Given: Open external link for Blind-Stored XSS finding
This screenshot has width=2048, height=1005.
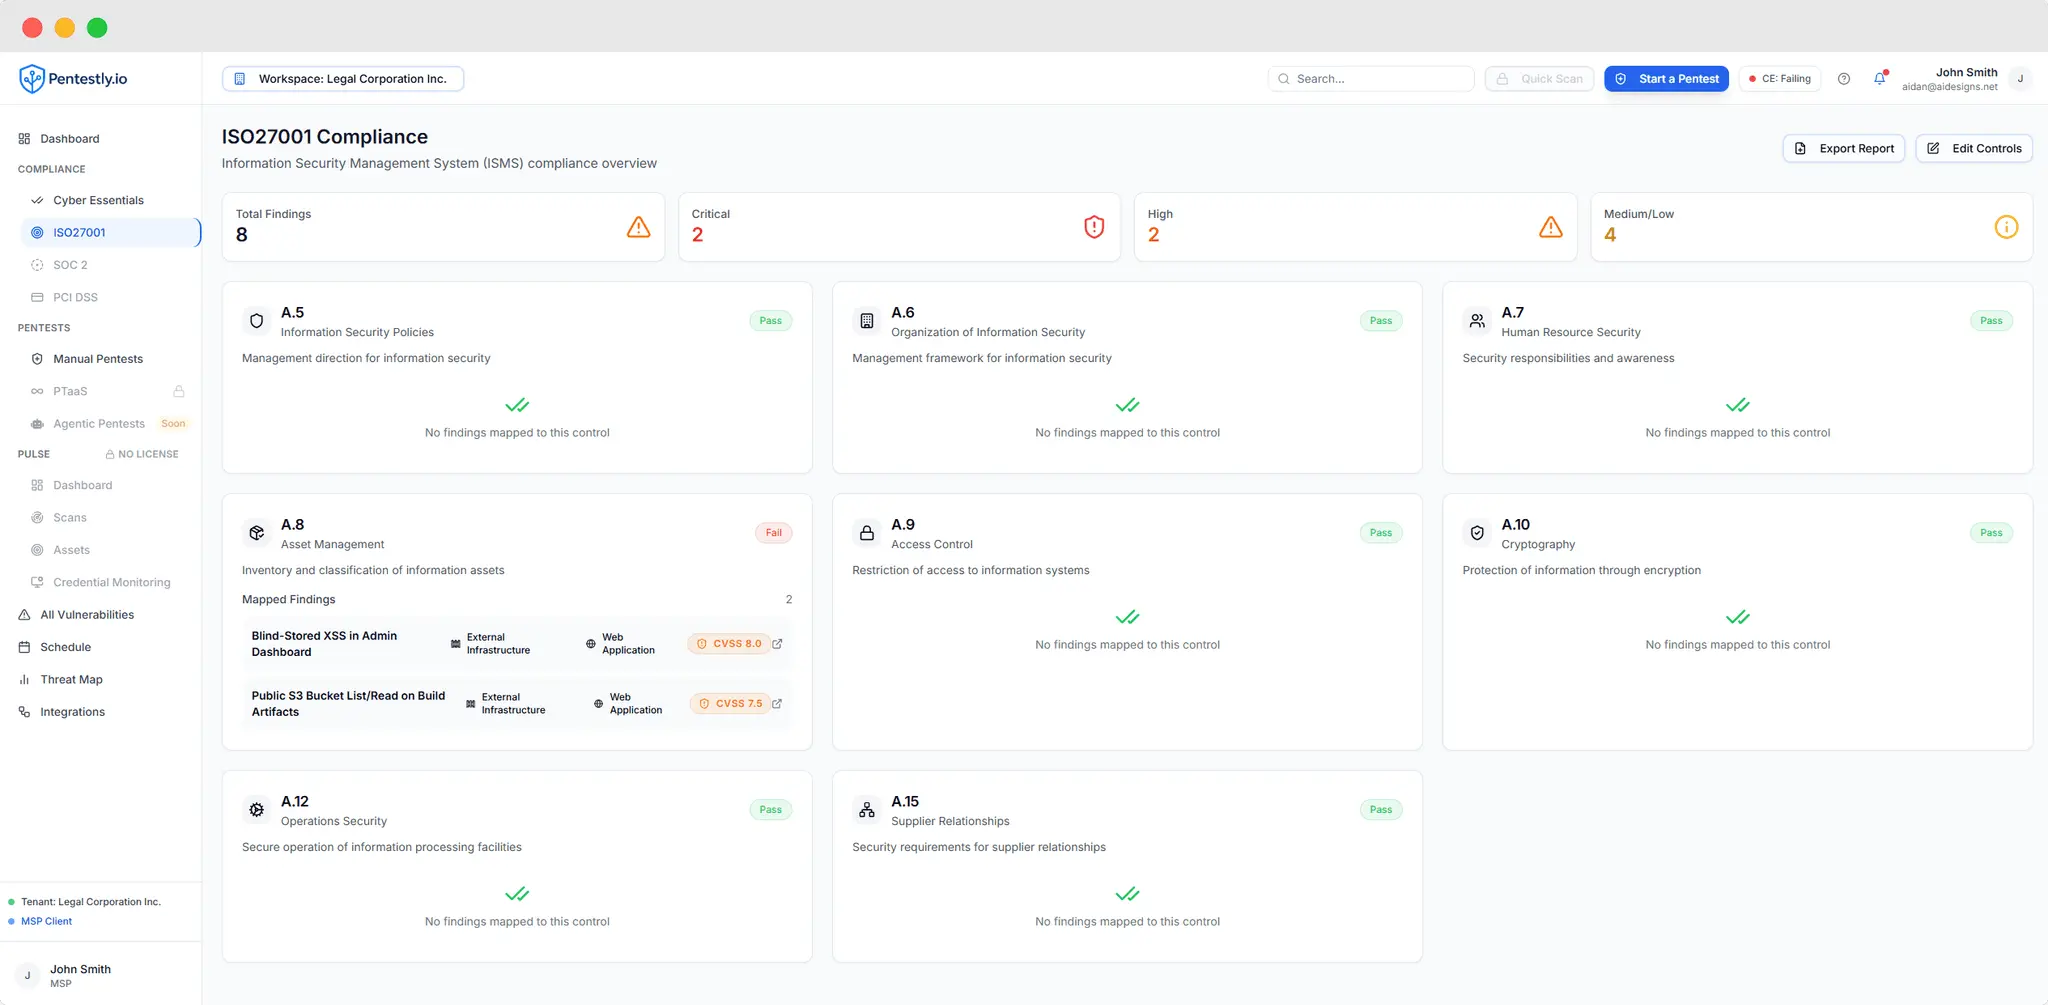Looking at the screenshot, I should pos(777,644).
